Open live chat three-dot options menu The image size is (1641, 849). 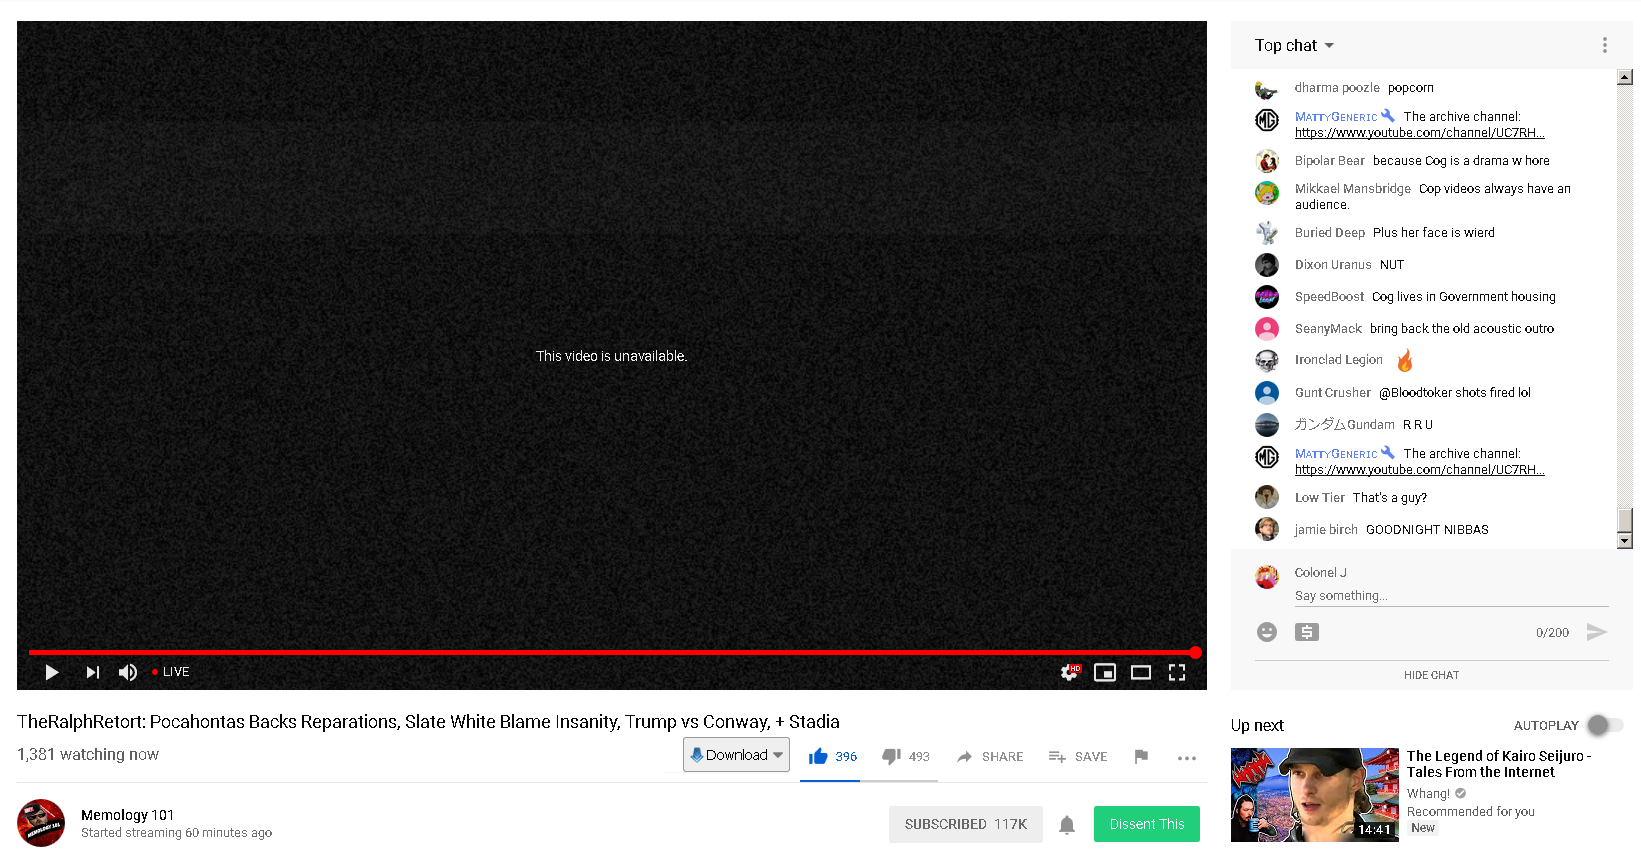click(x=1604, y=45)
